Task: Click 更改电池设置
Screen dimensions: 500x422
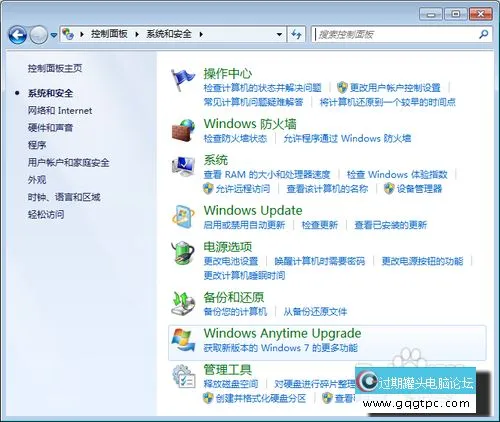Action: [231, 261]
